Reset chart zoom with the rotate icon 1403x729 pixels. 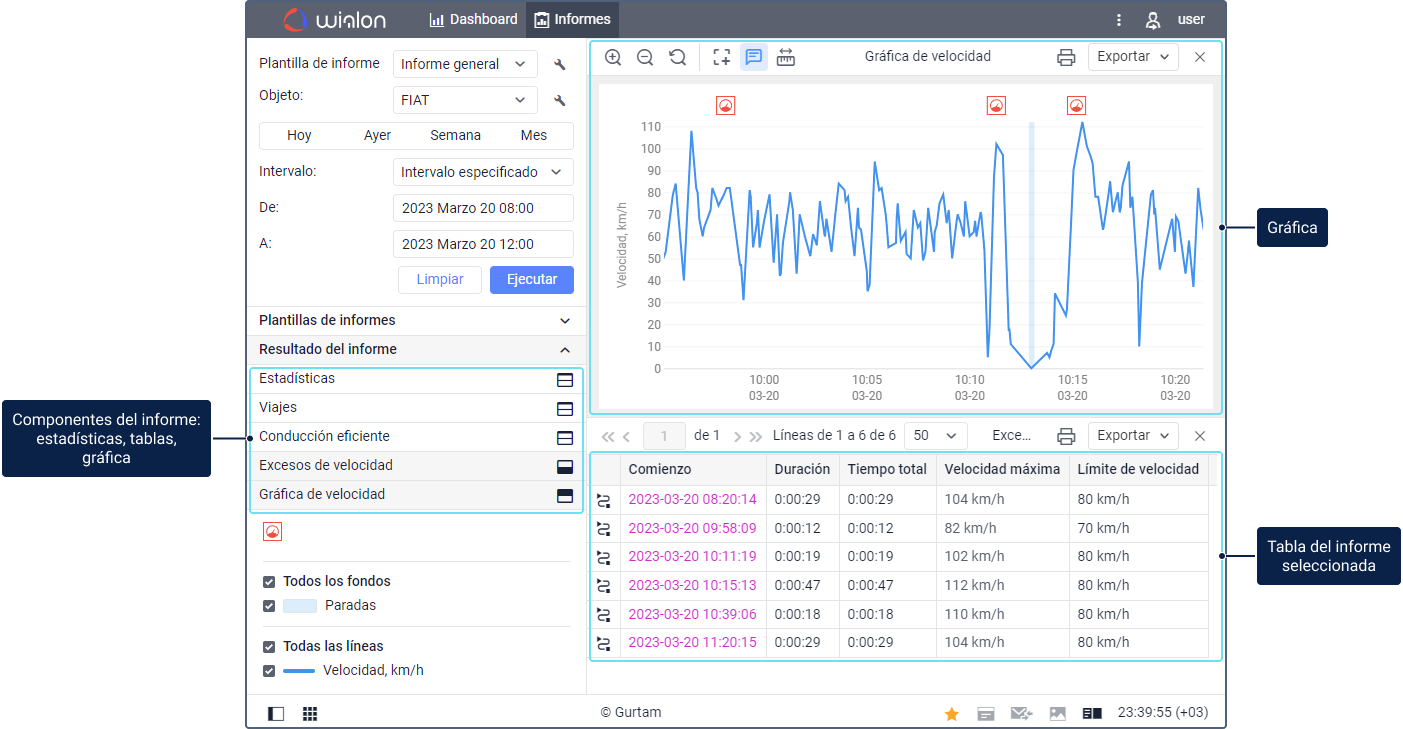coord(677,57)
